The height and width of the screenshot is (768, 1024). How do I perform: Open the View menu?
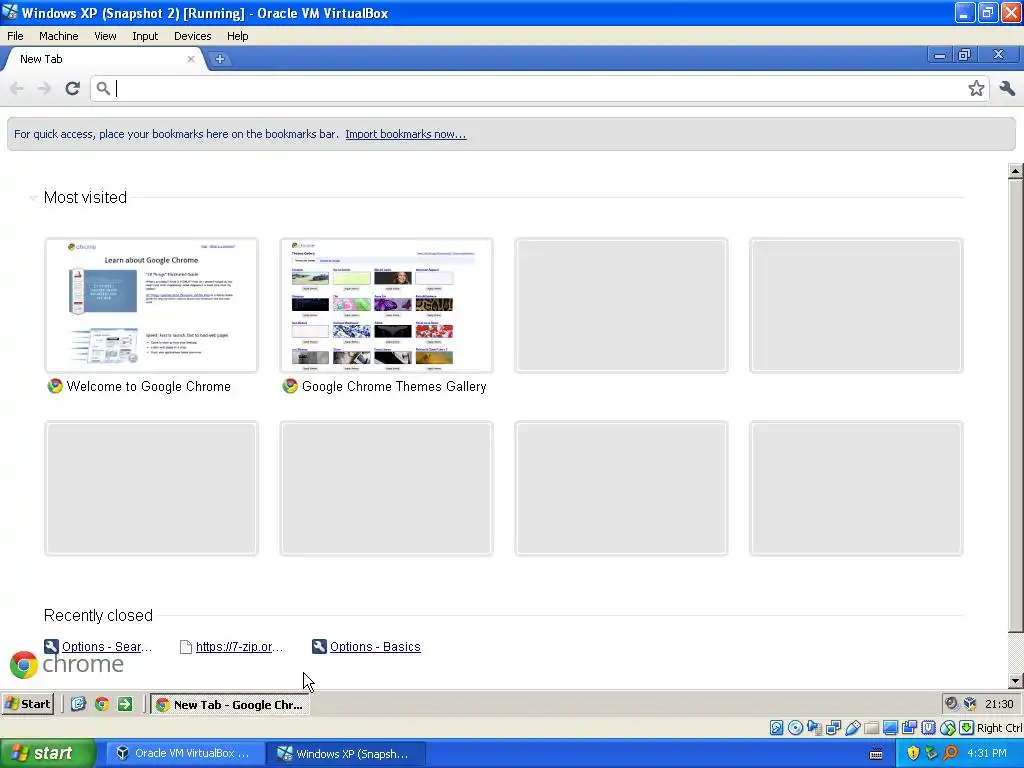(x=105, y=36)
